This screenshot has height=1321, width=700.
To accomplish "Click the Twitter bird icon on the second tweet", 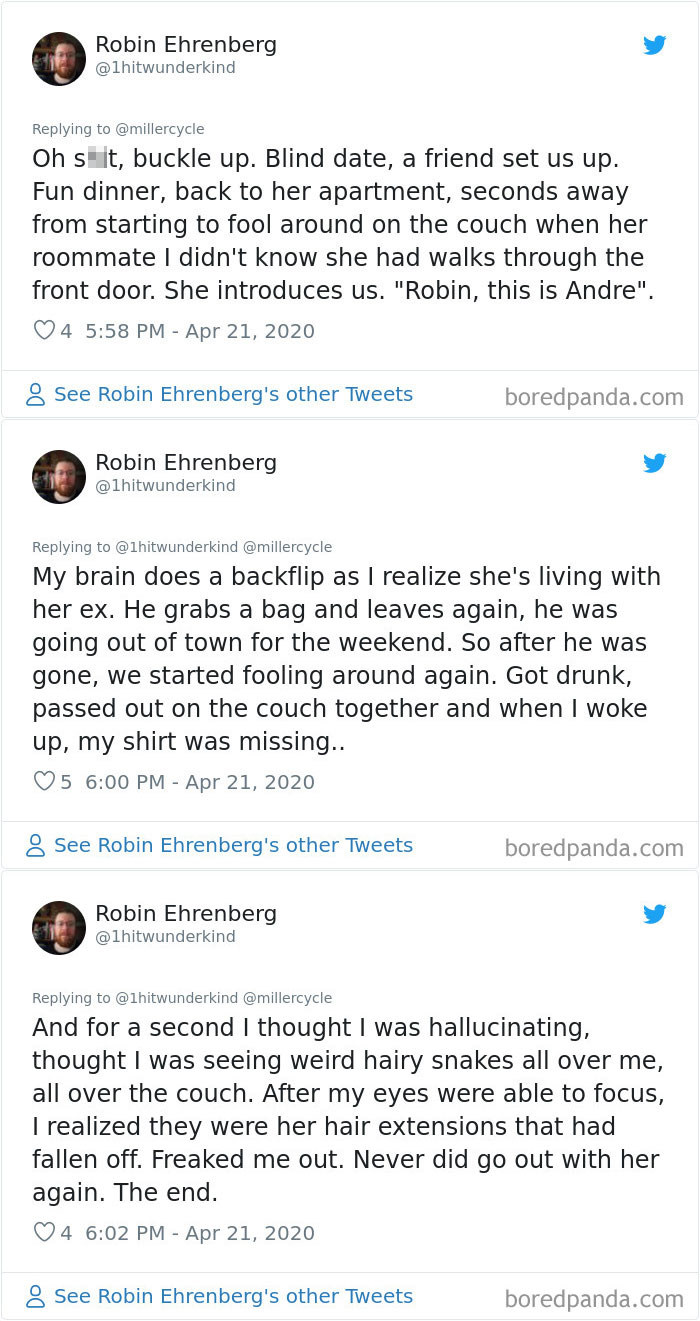I will 655,463.
